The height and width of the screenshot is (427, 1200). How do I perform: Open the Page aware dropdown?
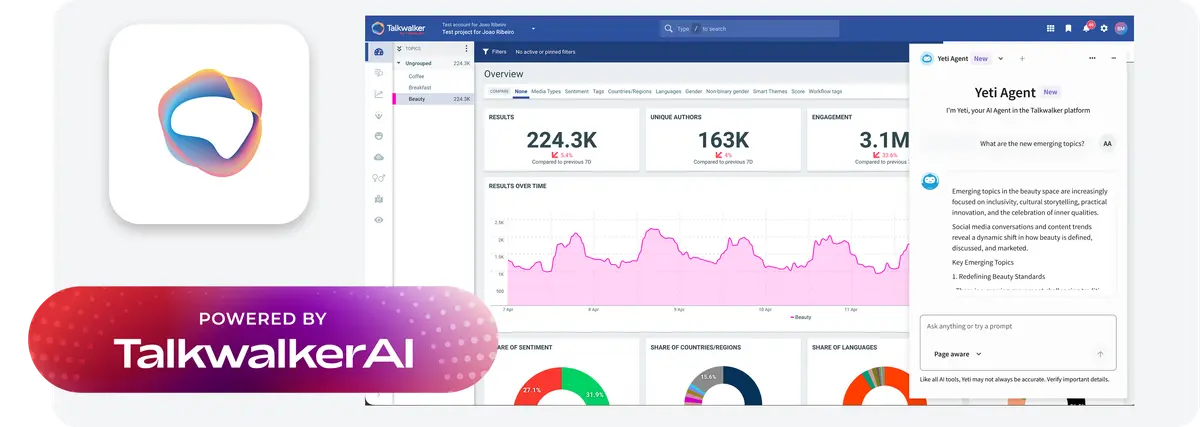958,354
